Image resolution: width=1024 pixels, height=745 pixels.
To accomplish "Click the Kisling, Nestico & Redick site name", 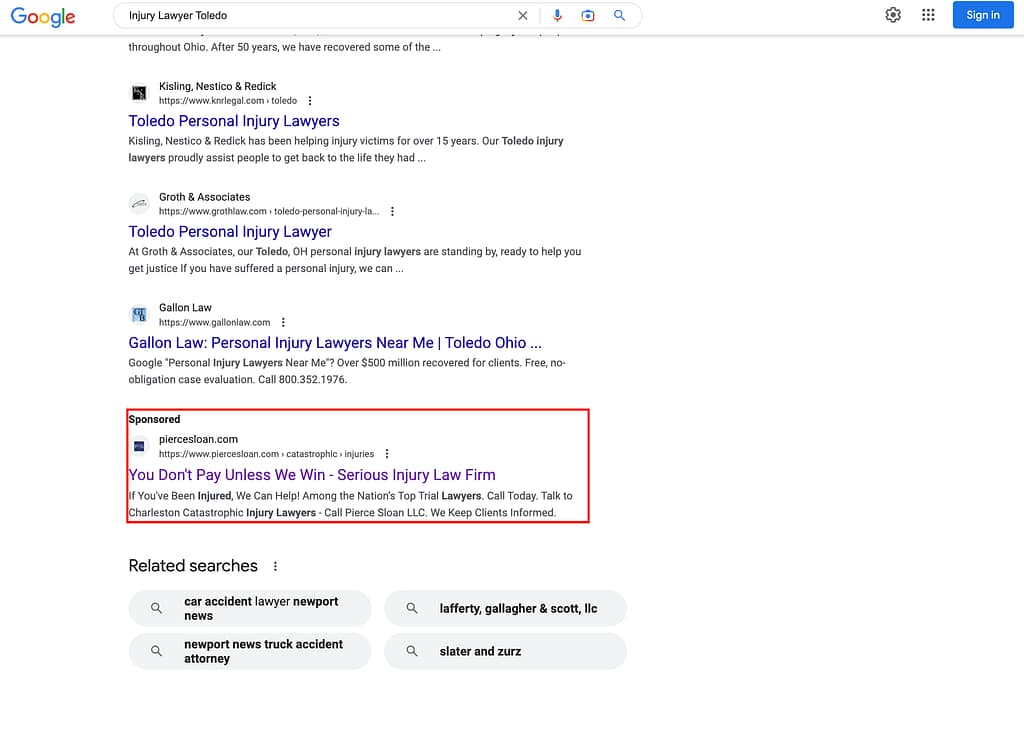I will tap(217, 86).
